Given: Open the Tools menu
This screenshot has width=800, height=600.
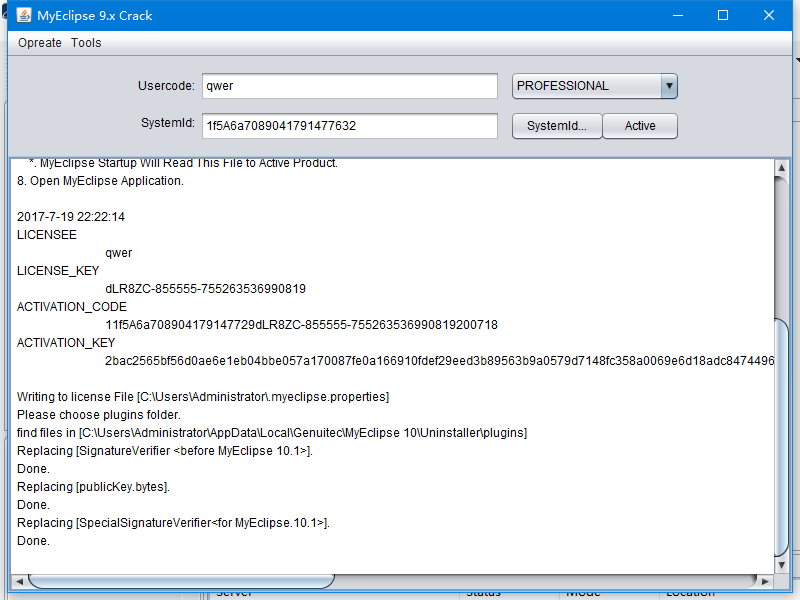Looking at the screenshot, I should (x=86, y=43).
